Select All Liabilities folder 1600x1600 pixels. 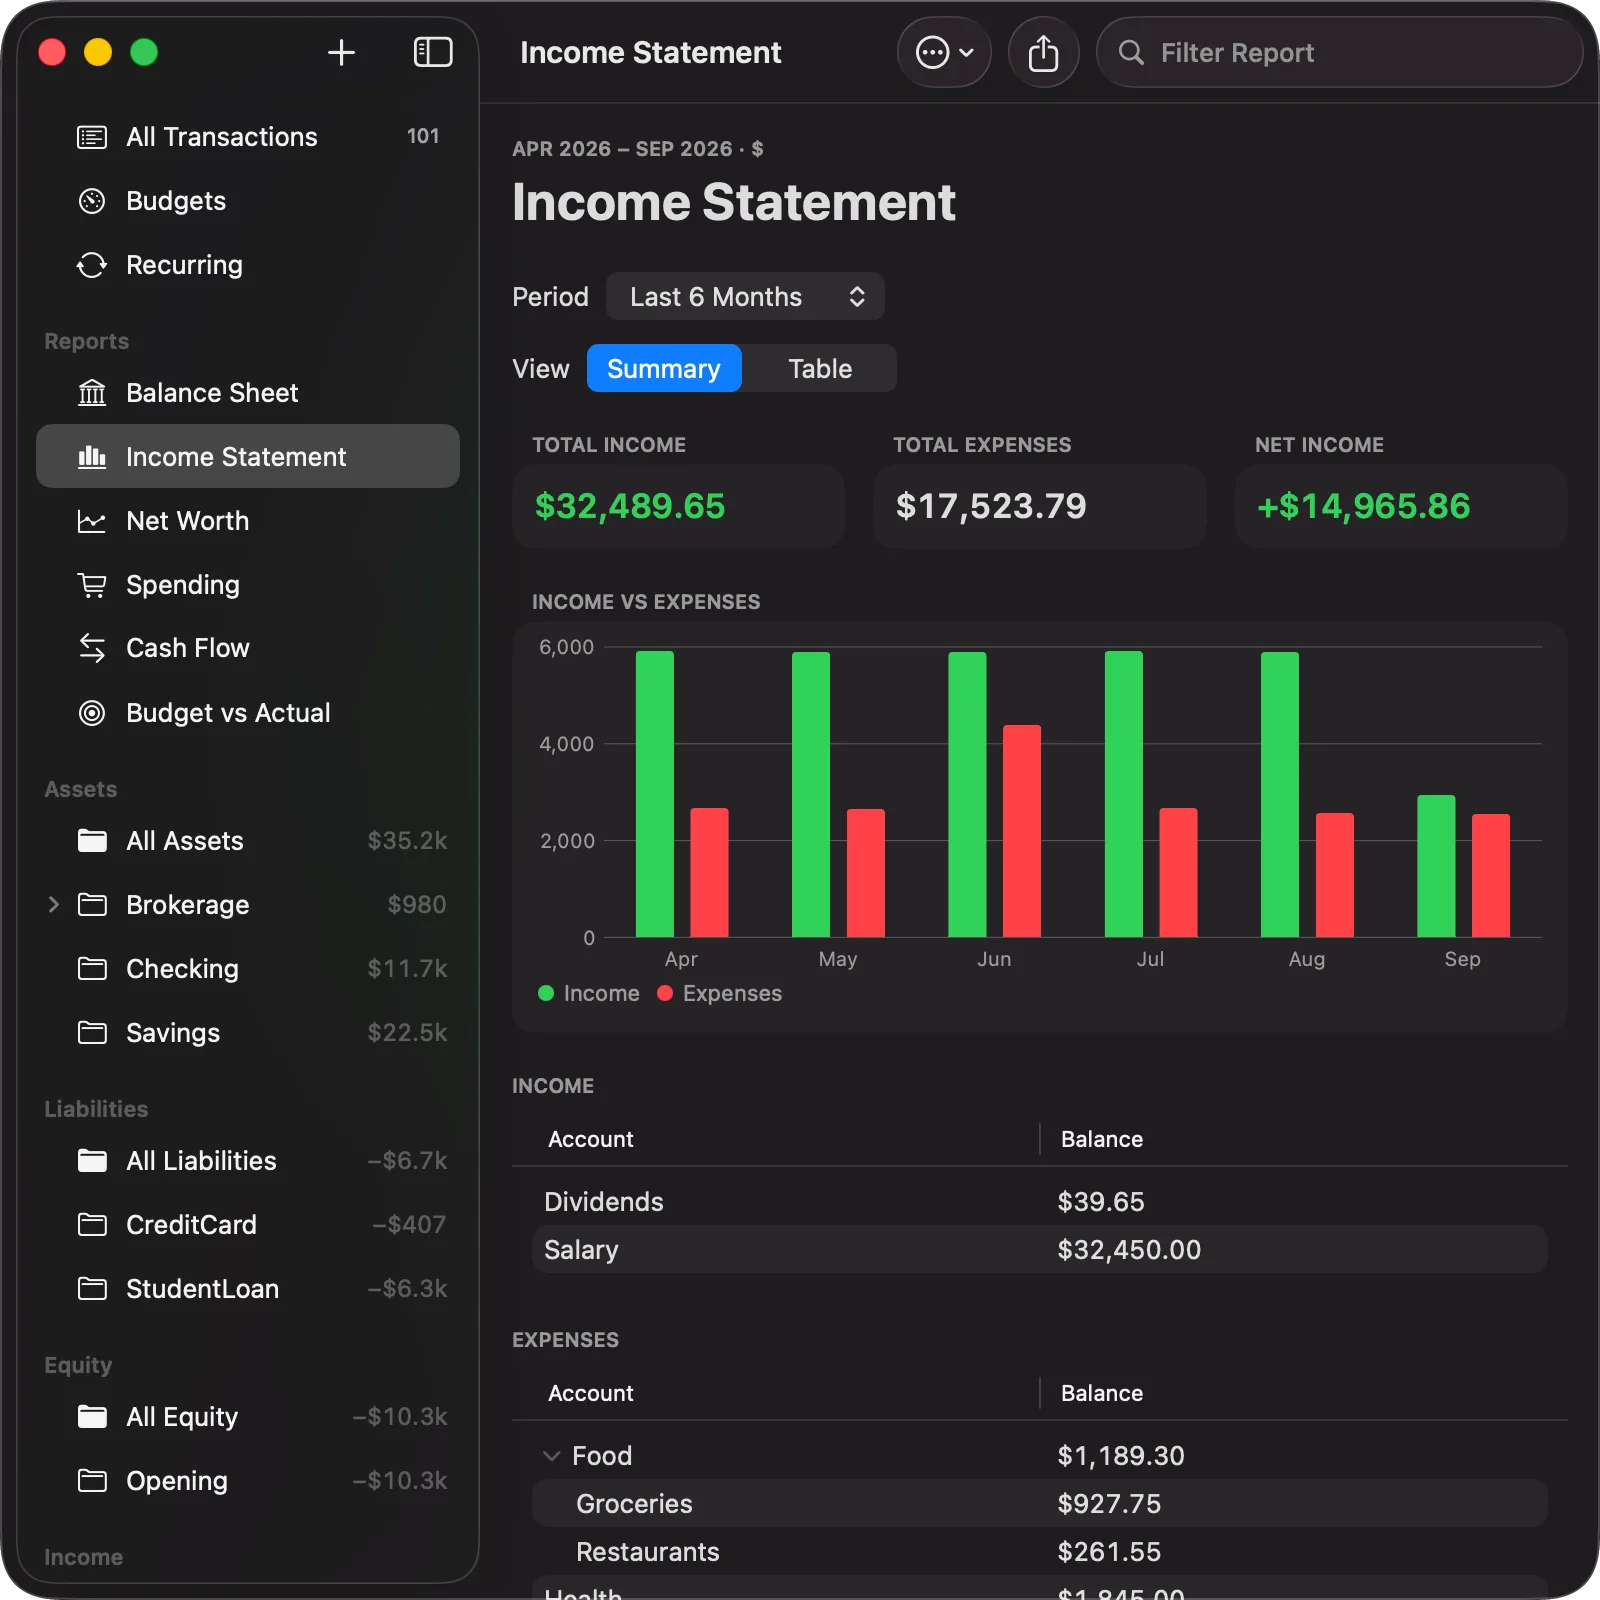tap(248, 1161)
